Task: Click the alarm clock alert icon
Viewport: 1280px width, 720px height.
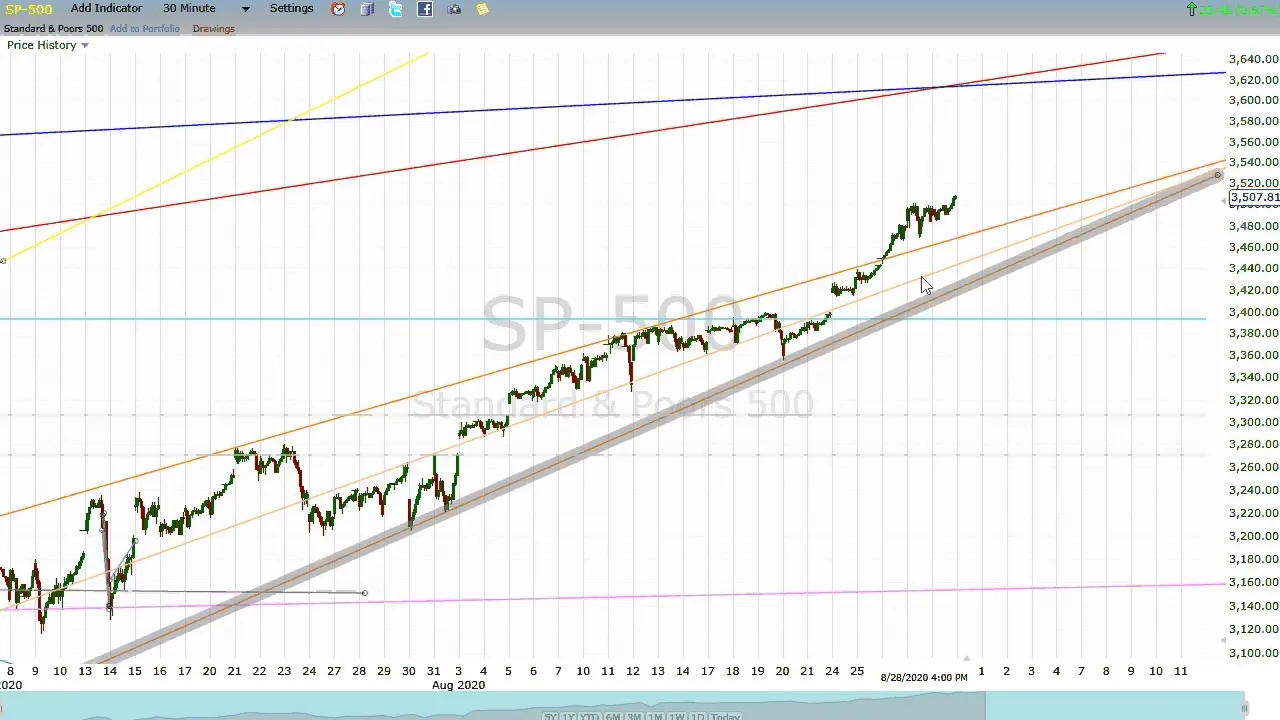Action: click(338, 9)
